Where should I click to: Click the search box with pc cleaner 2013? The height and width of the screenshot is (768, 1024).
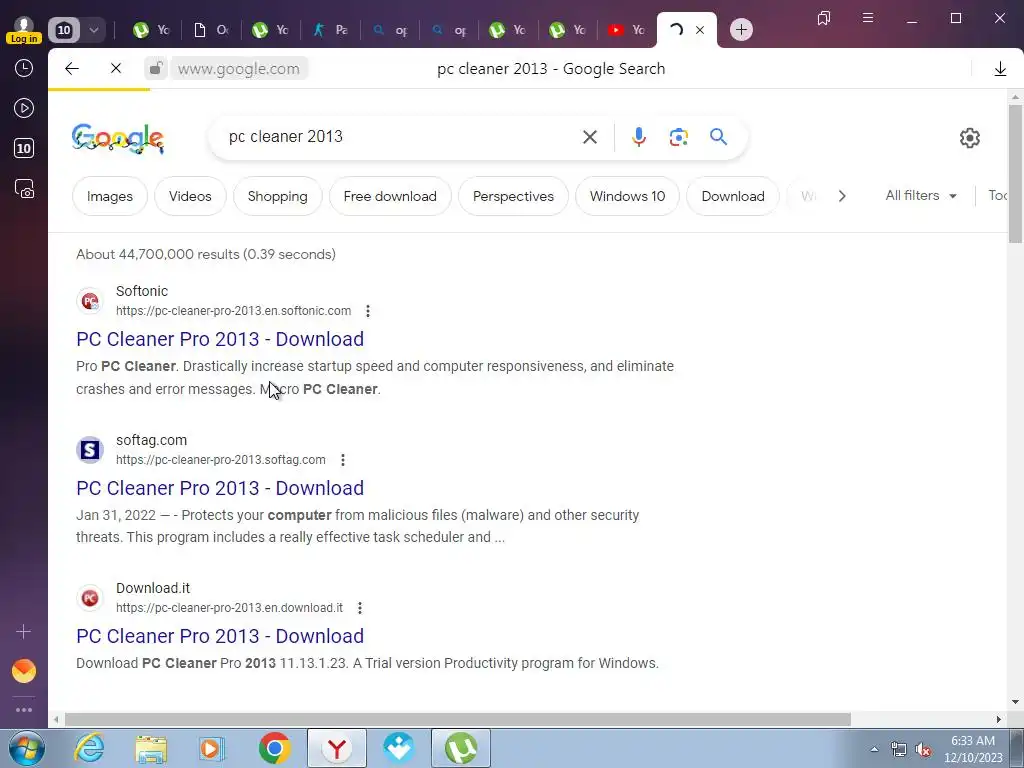398,136
